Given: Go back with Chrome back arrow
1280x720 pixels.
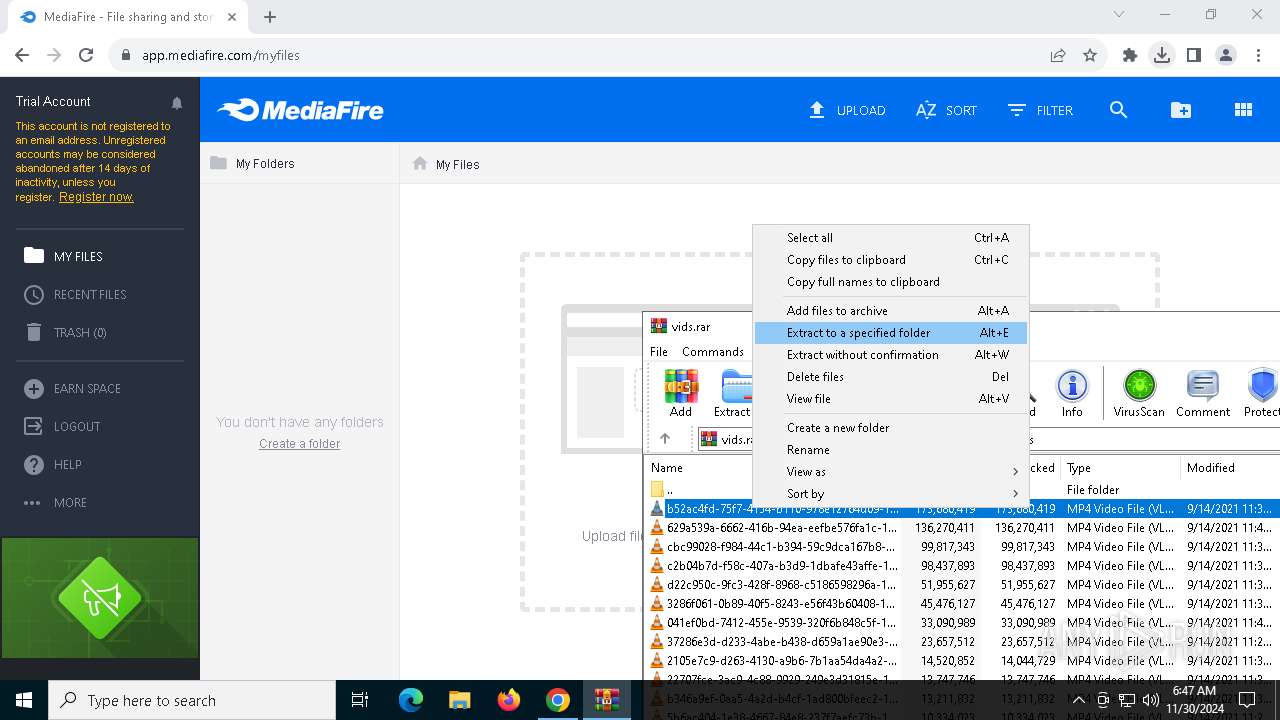Looking at the screenshot, I should 22,55.
